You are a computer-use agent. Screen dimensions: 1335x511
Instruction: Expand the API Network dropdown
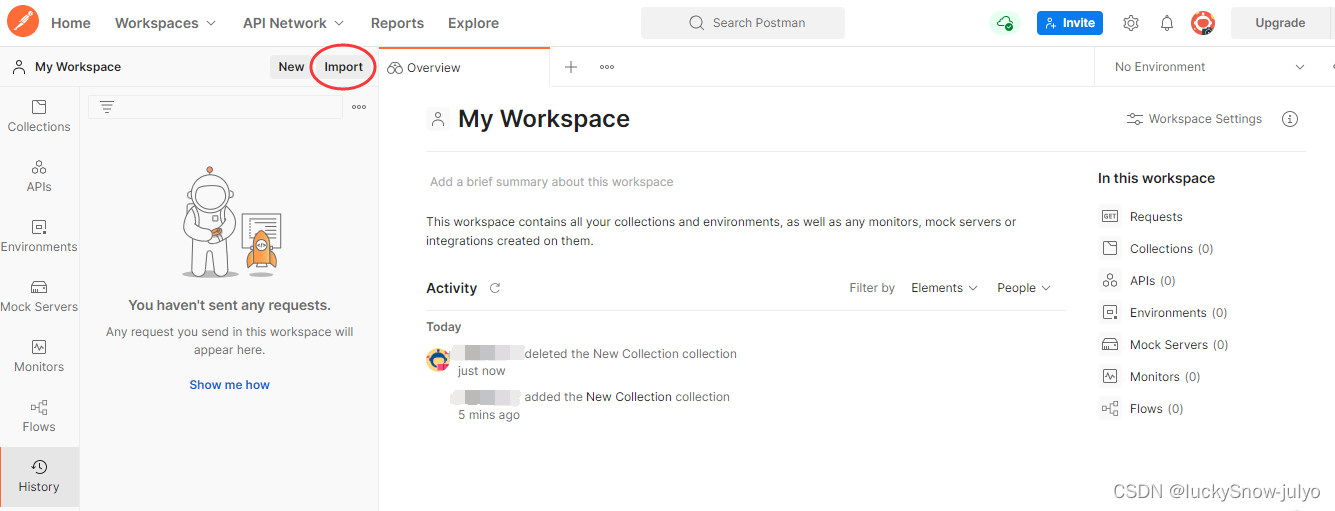click(293, 23)
